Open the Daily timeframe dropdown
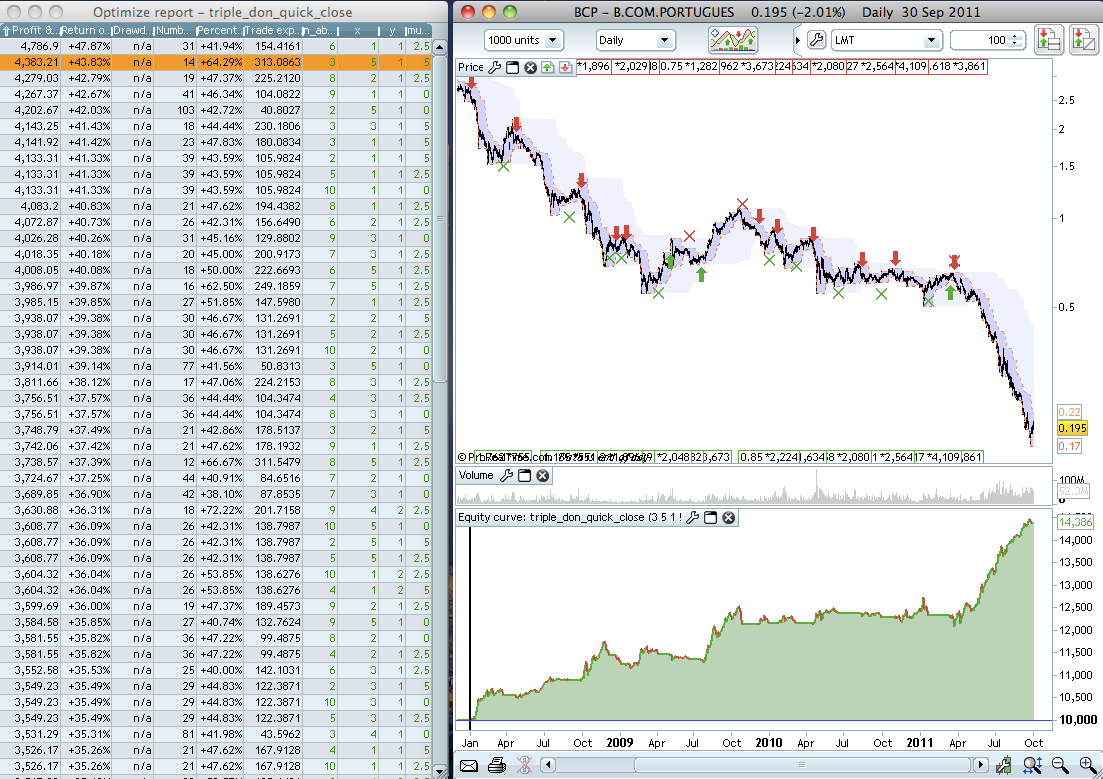 coord(635,40)
